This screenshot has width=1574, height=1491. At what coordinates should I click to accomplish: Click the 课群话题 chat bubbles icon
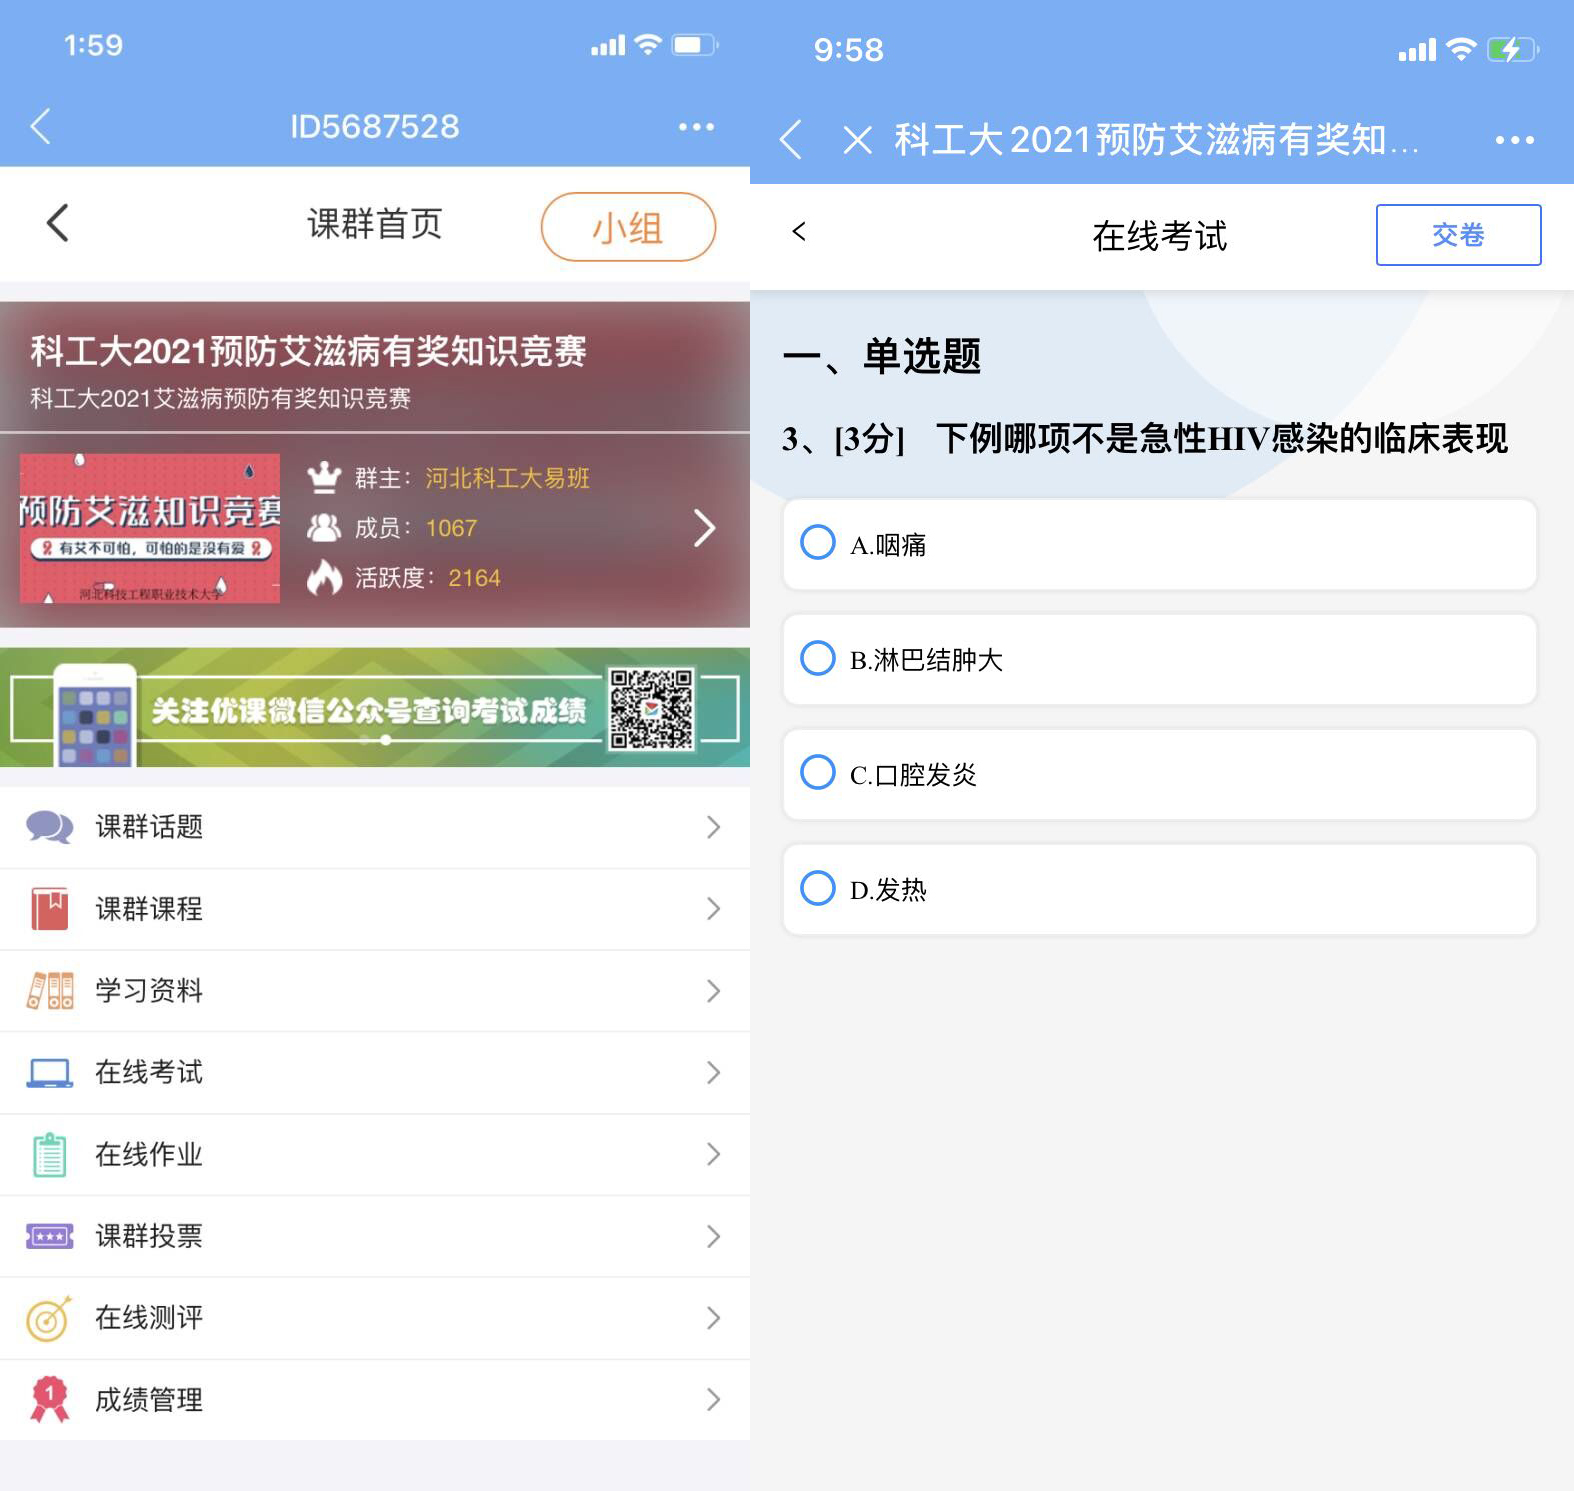(49, 827)
